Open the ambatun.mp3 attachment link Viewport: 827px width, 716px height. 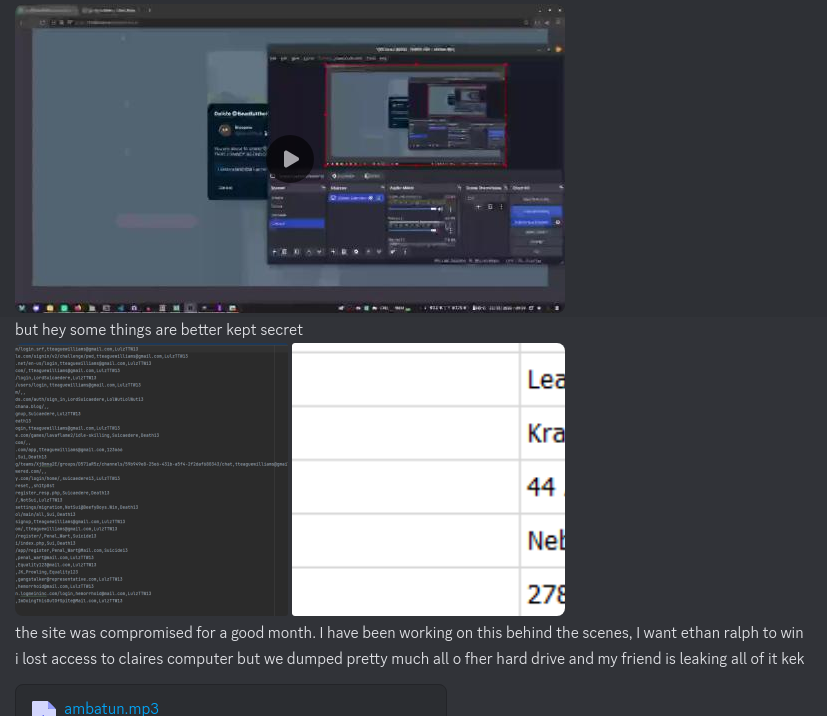coord(111,708)
